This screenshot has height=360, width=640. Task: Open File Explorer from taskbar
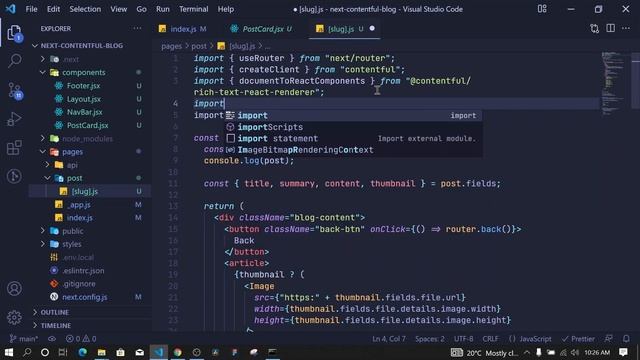click(101, 352)
